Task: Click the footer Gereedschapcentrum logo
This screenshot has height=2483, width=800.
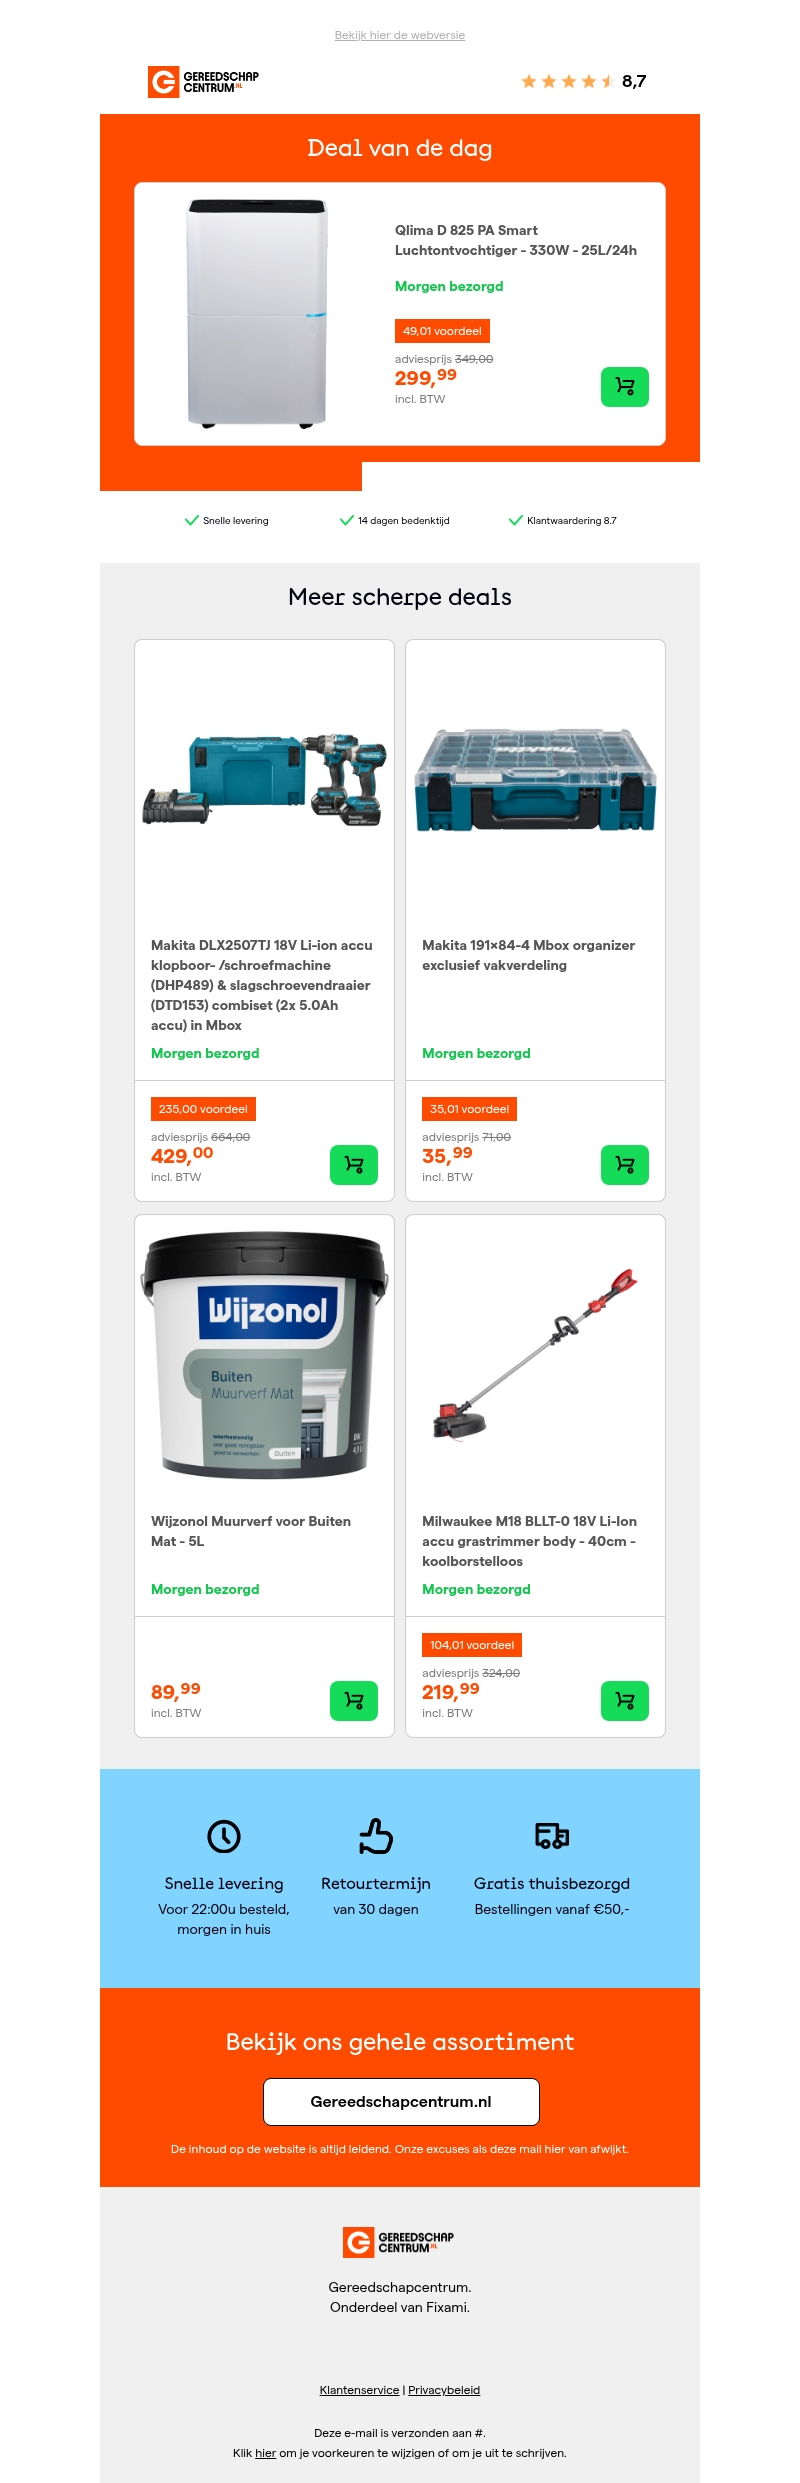Action: (399, 2242)
